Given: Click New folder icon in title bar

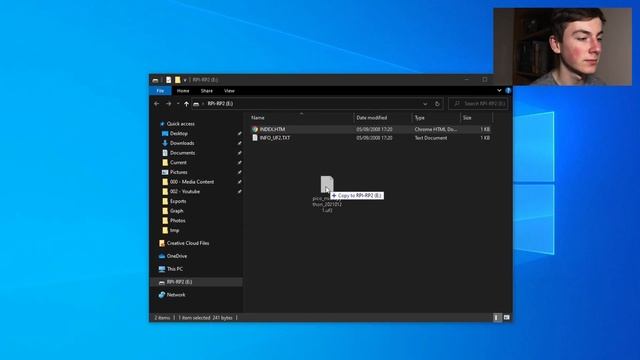Looking at the screenshot, I should [x=178, y=80].
